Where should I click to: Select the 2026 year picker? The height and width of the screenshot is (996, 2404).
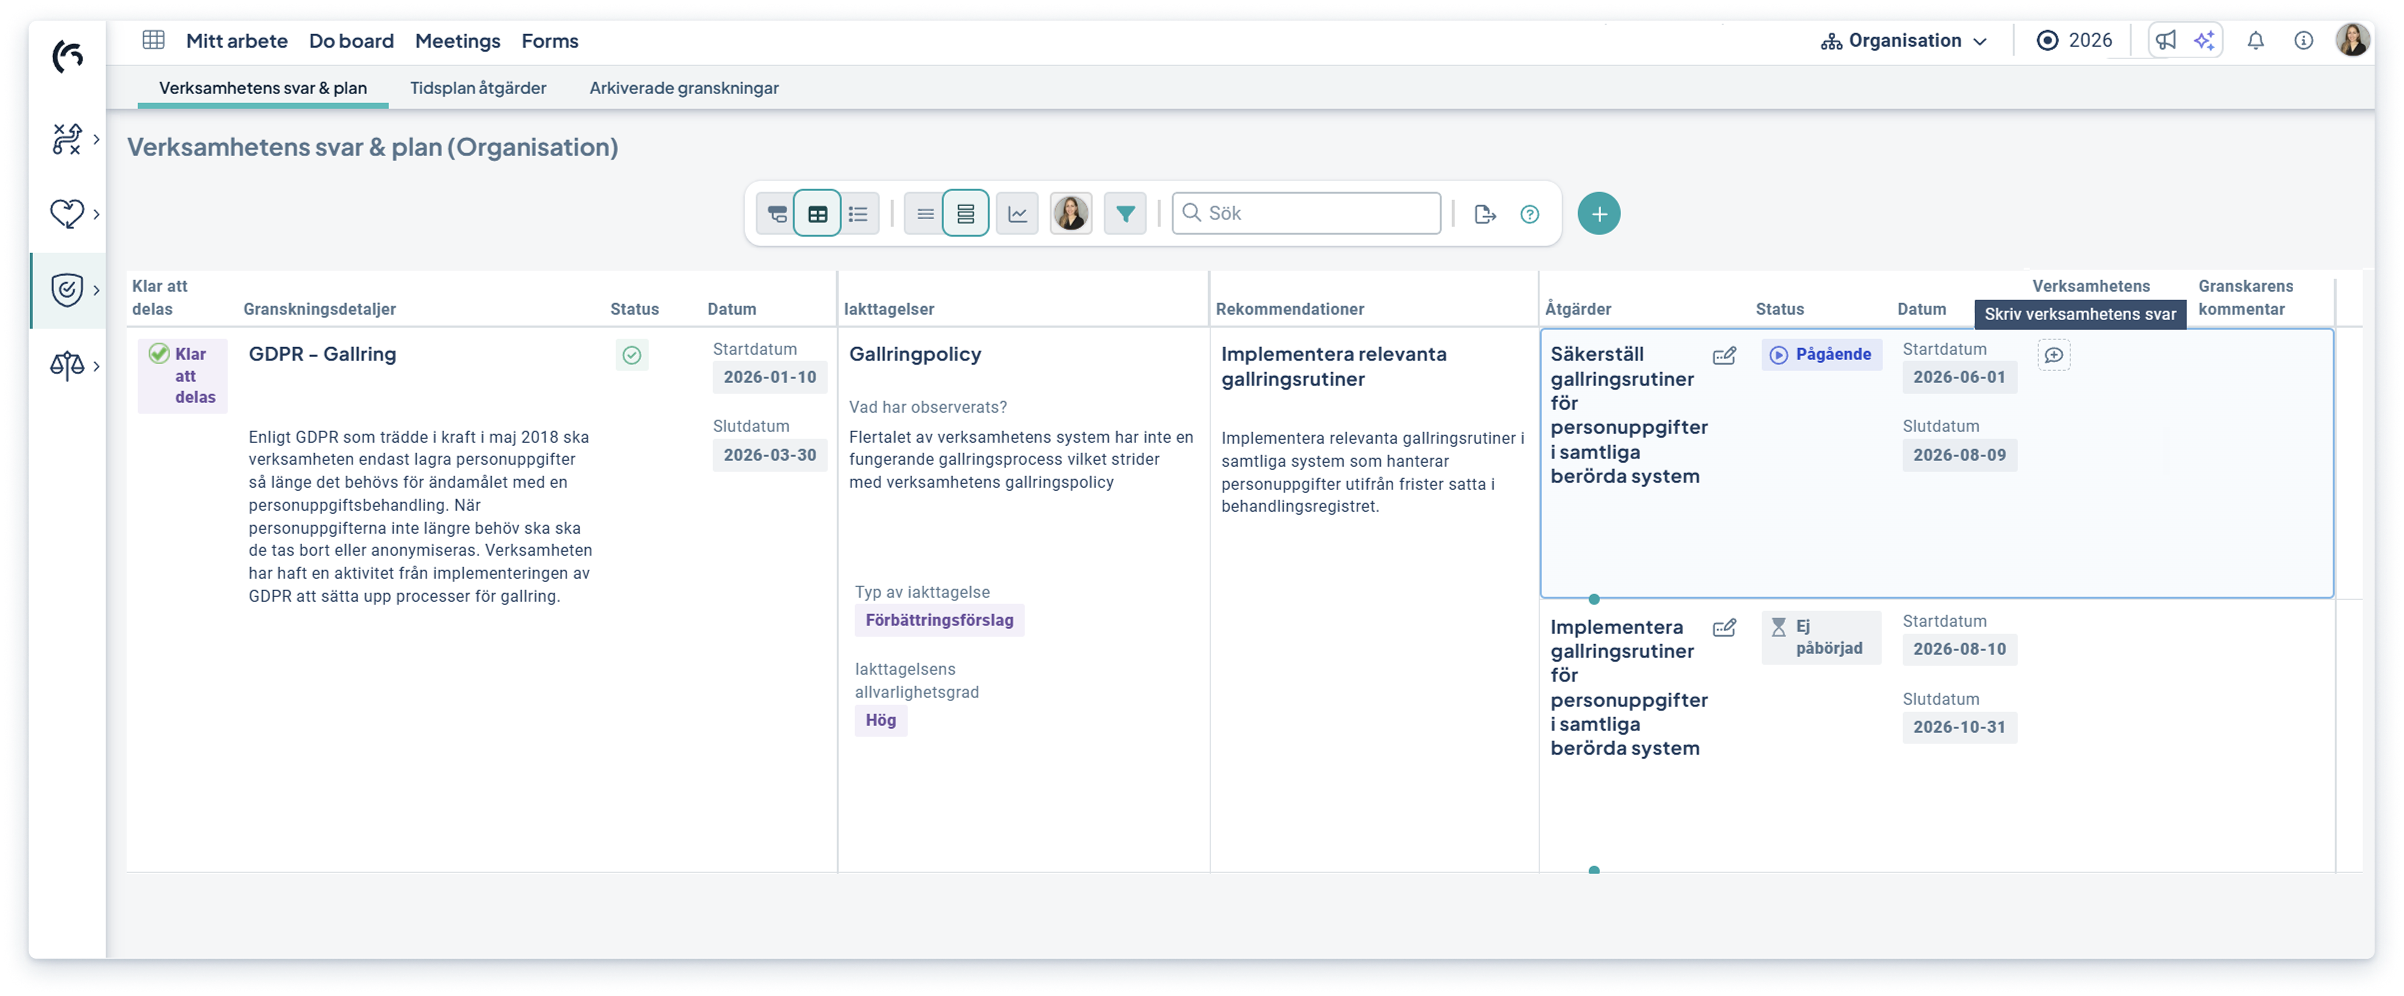click(x=2074, y=41)
